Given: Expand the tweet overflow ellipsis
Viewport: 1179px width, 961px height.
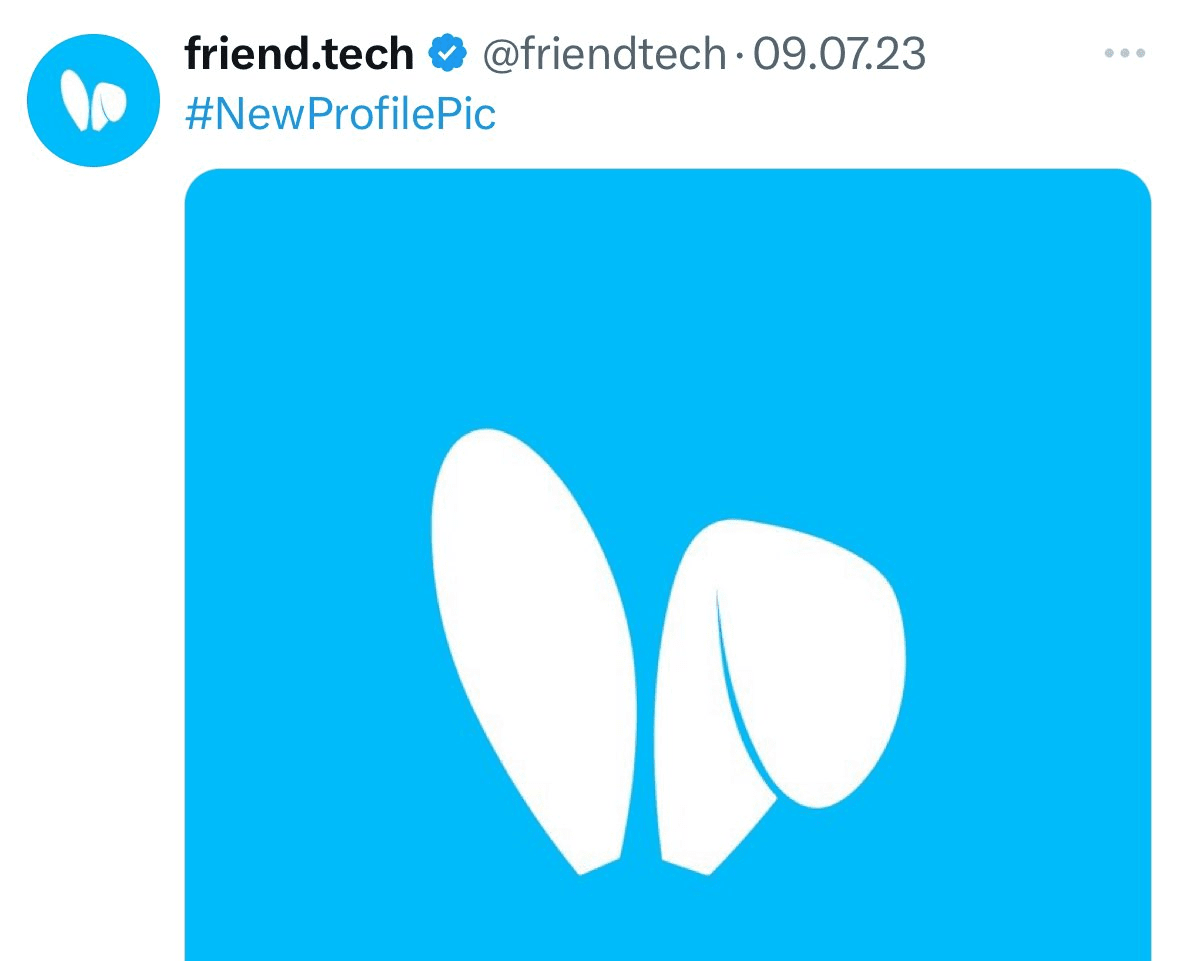Looking at the screenshot, I should click(x=1123, y=53).
